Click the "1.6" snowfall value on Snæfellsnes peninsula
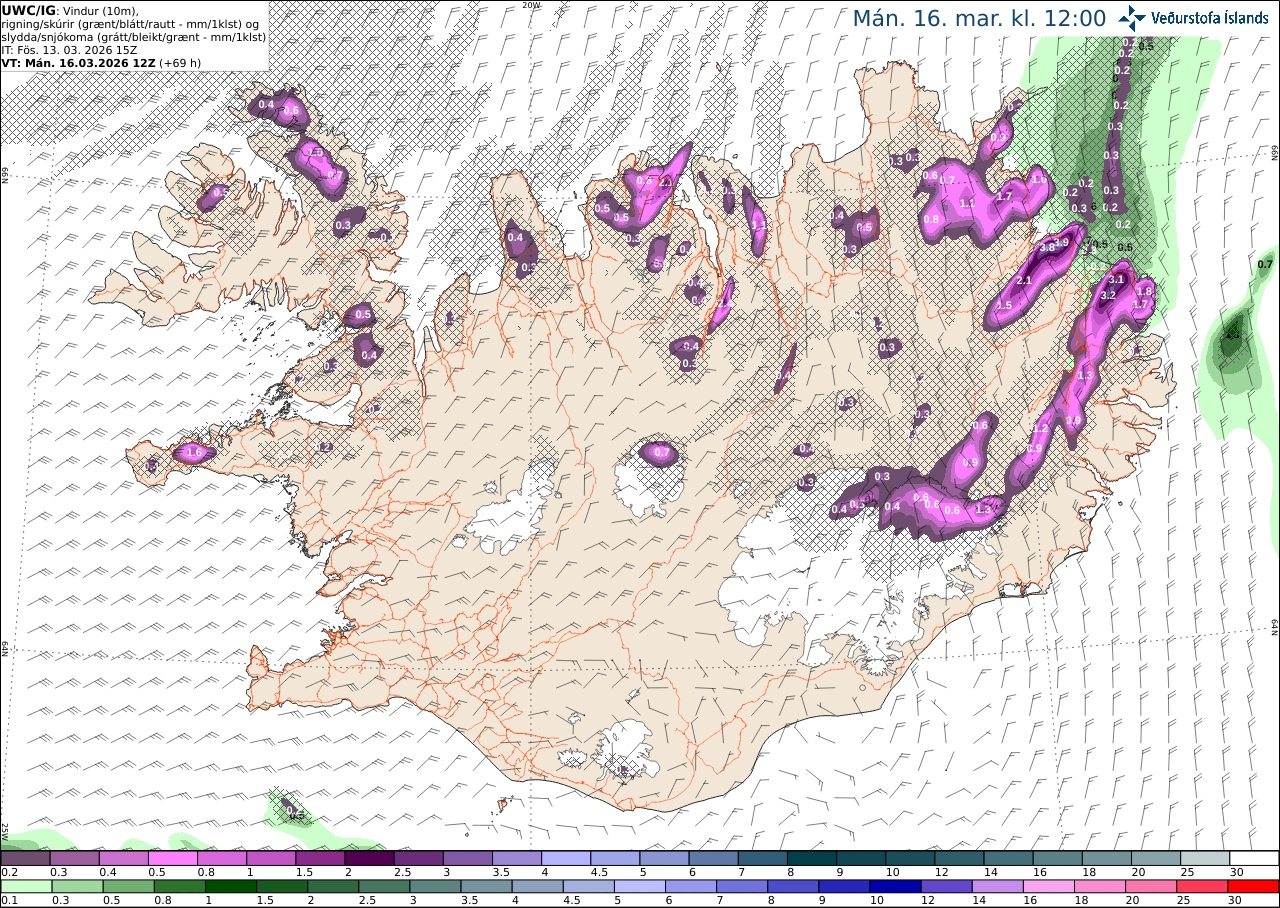 pyautogui.click(x=194, y=453)
